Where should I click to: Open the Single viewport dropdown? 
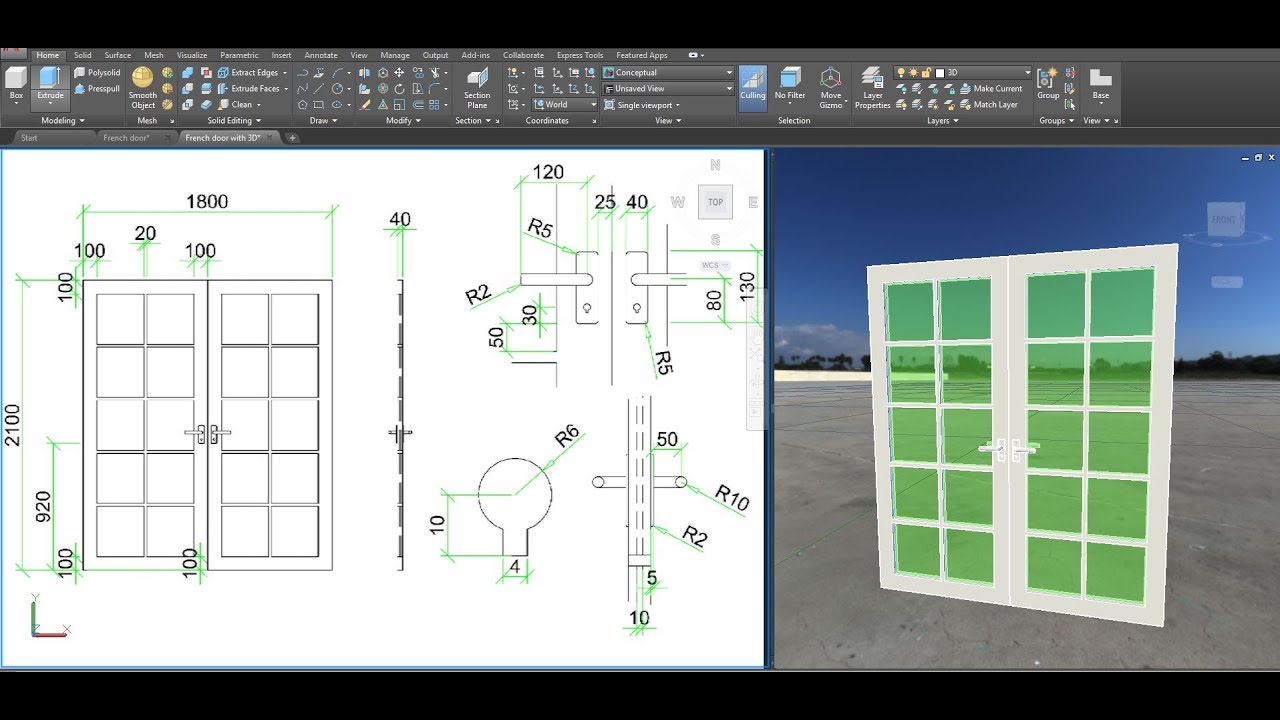642,104
